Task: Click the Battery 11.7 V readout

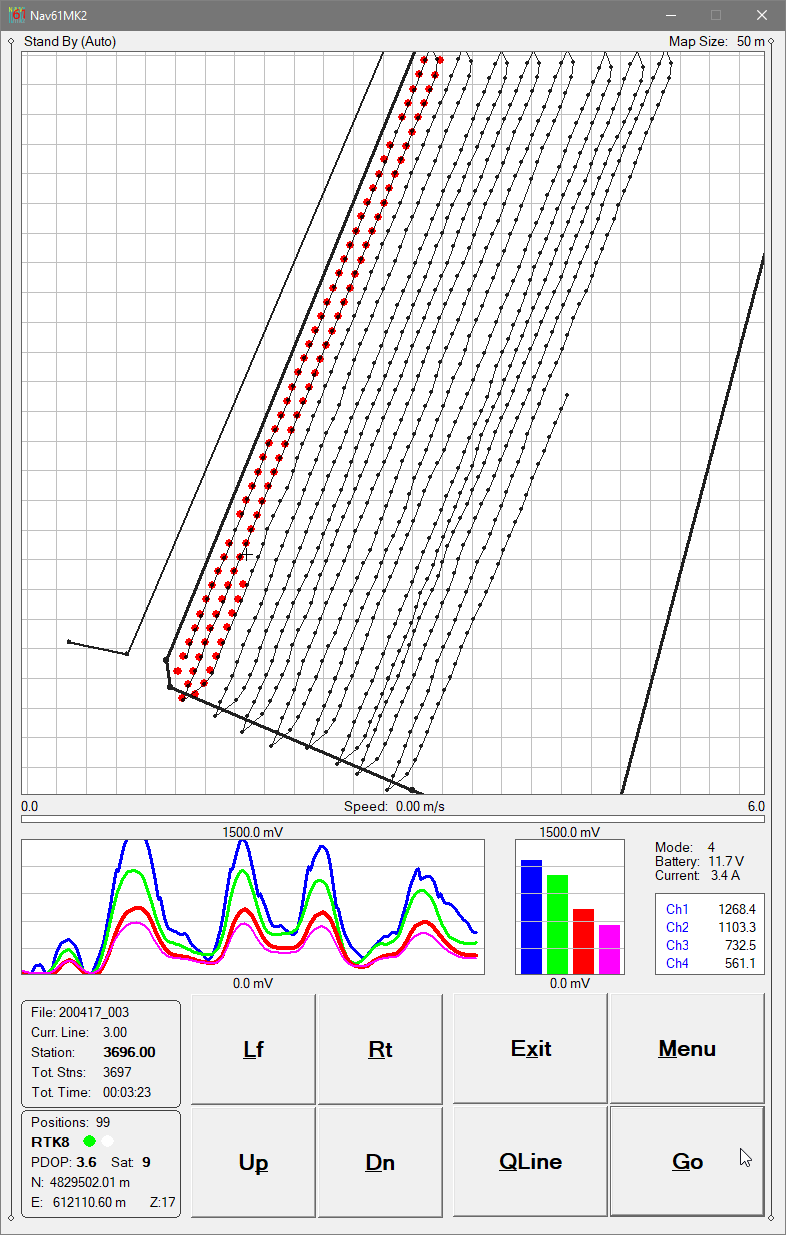Action: coord(699,861)
